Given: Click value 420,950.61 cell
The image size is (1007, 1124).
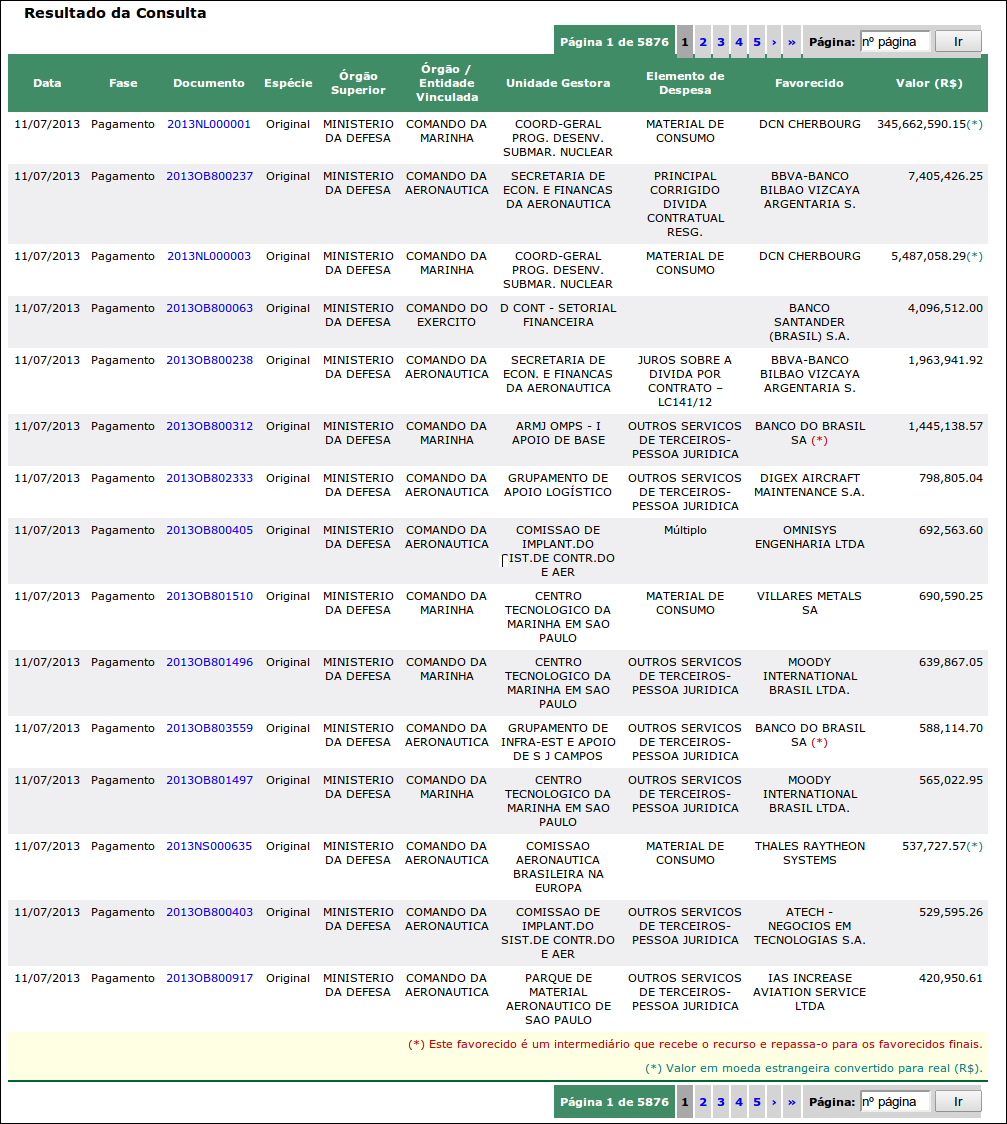Looking at the screenshot, I should coord(951,978).
